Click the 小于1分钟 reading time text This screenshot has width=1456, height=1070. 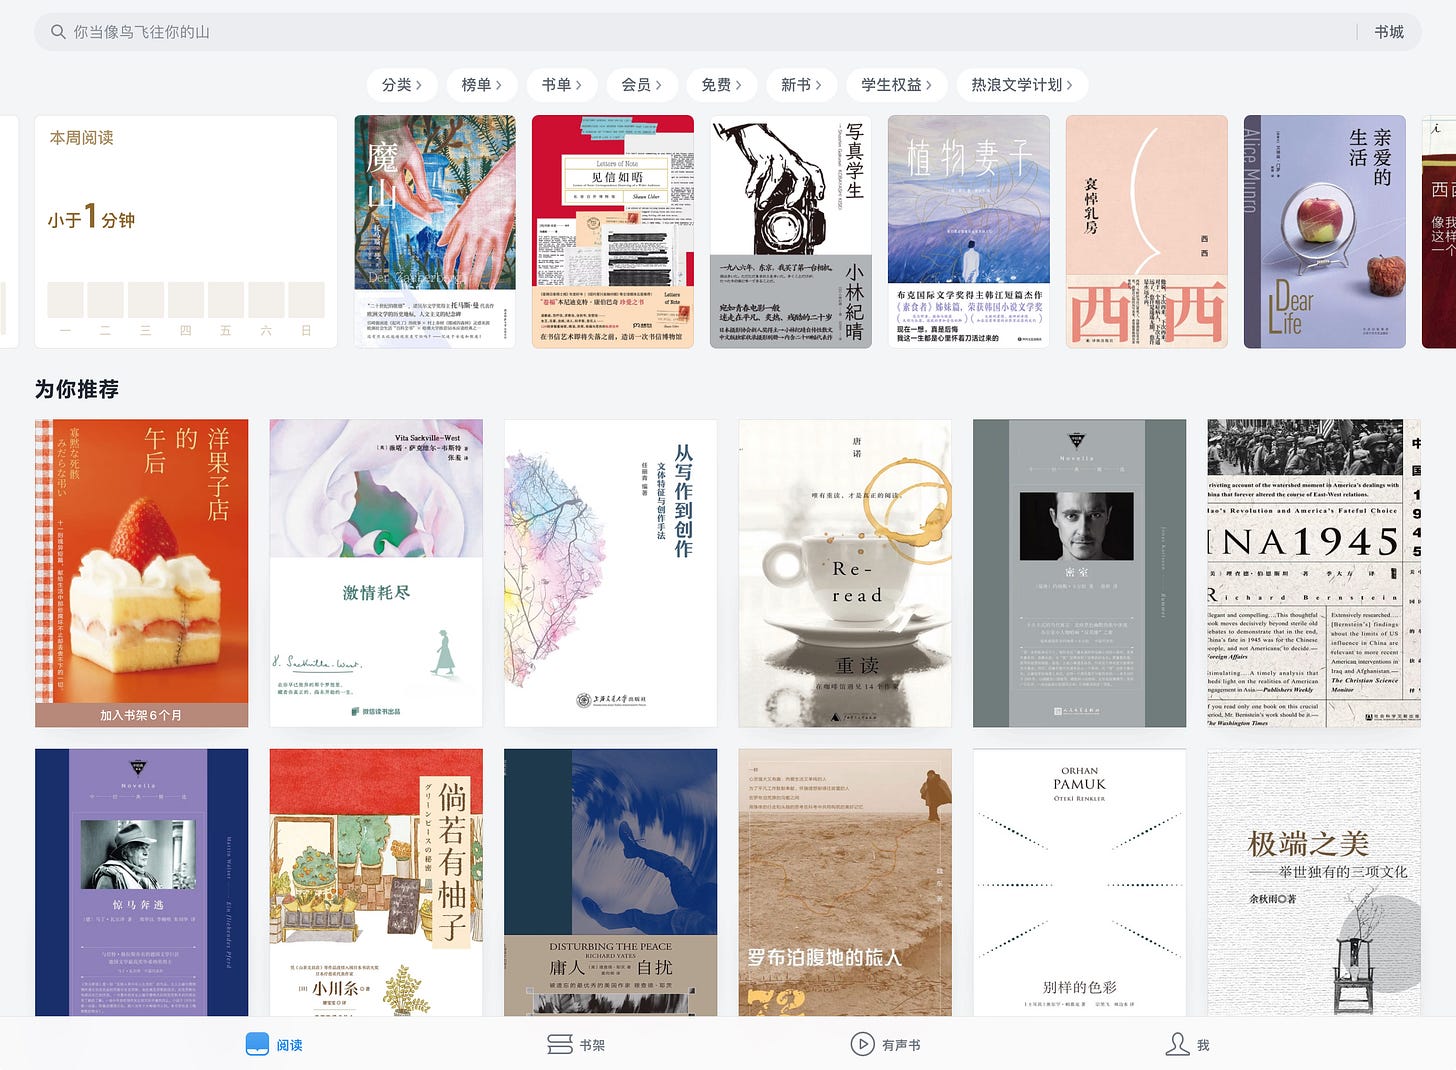point(91,217)
